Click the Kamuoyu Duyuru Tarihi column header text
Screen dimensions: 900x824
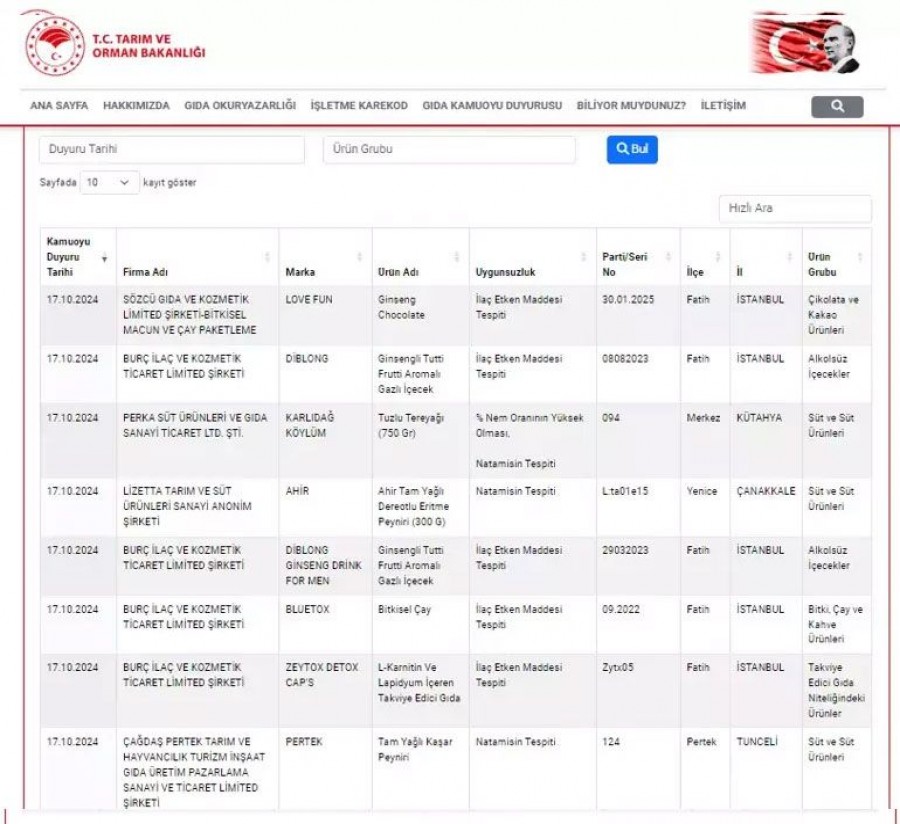point(68,257)
